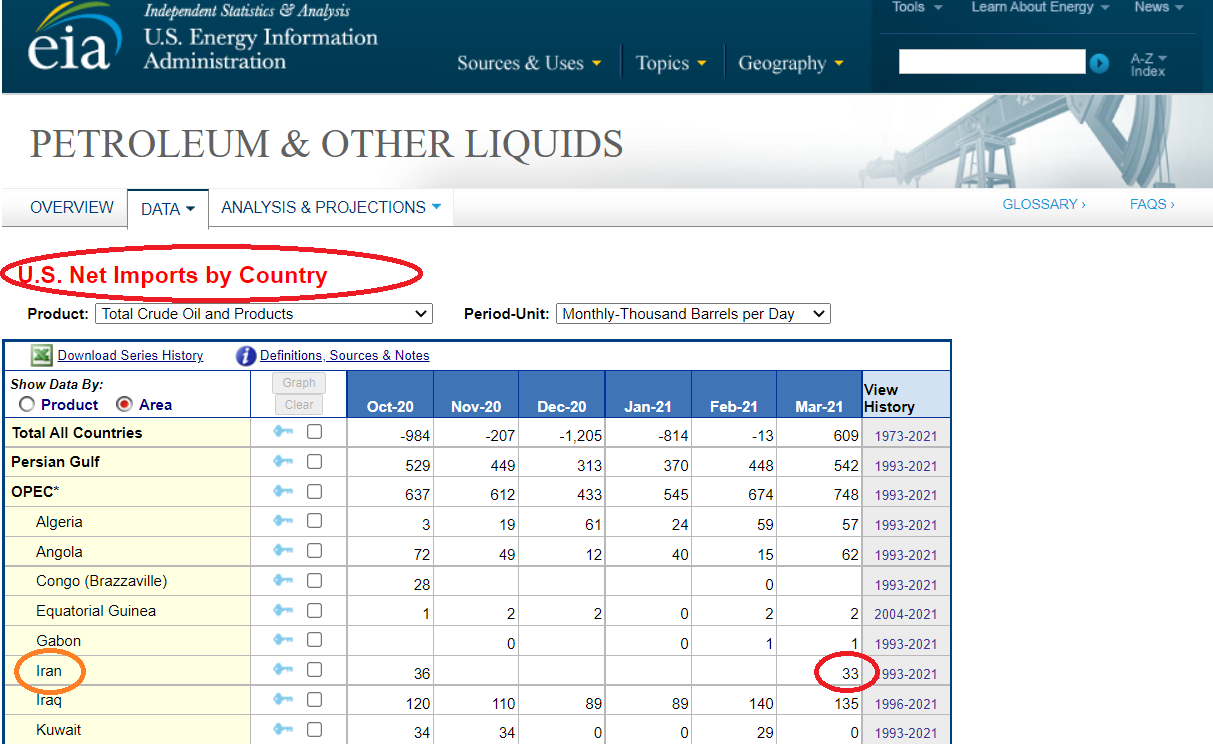Click the key icon for Persian Gulf
This screenshot has height=744, width=1213.
point(283,462)
